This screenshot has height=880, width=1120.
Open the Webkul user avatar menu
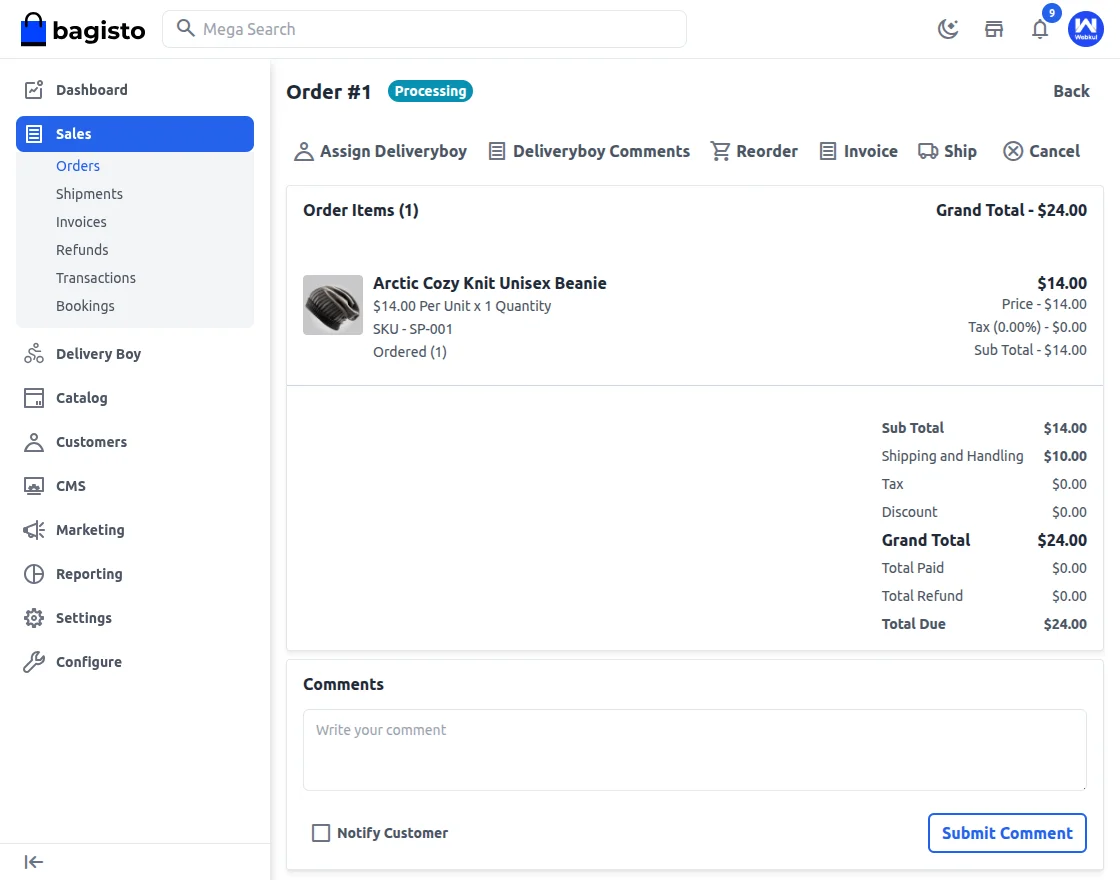(1085, 29)
